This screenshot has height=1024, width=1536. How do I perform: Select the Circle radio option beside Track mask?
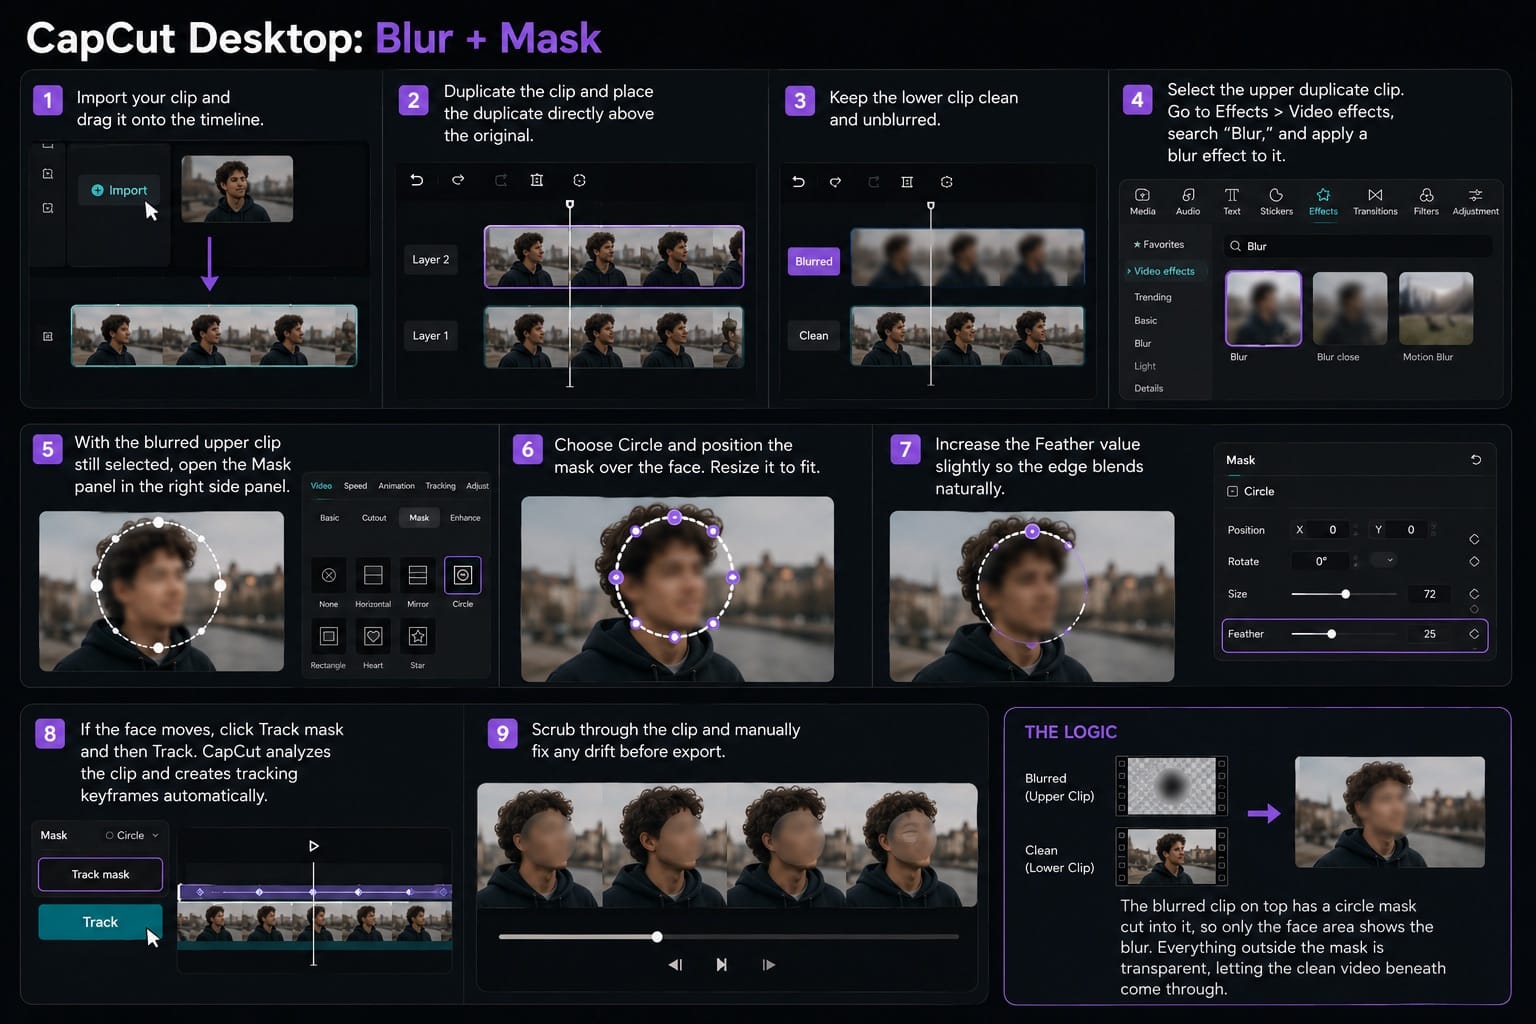coord(110,835)
